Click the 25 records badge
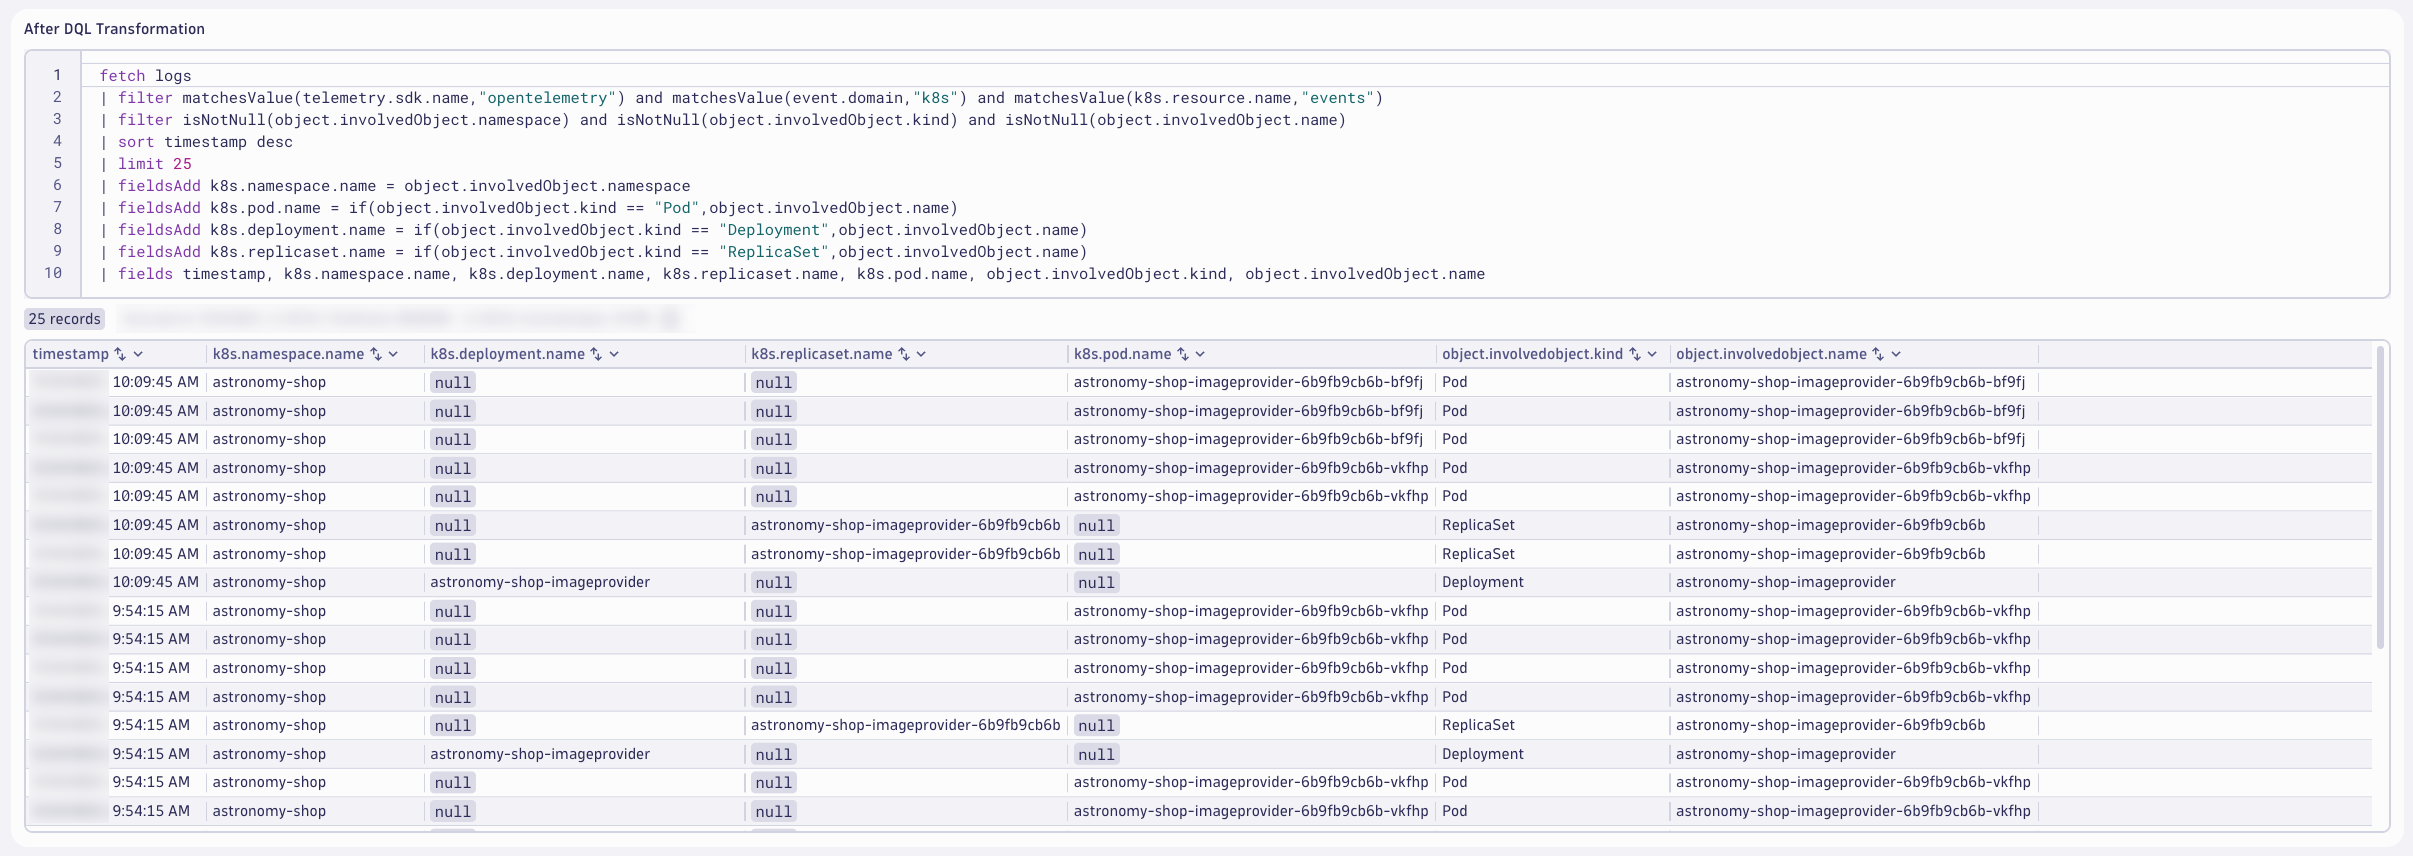Image resolution: width=2413 pixels, height=856 pixels. [x=64, y=319]
